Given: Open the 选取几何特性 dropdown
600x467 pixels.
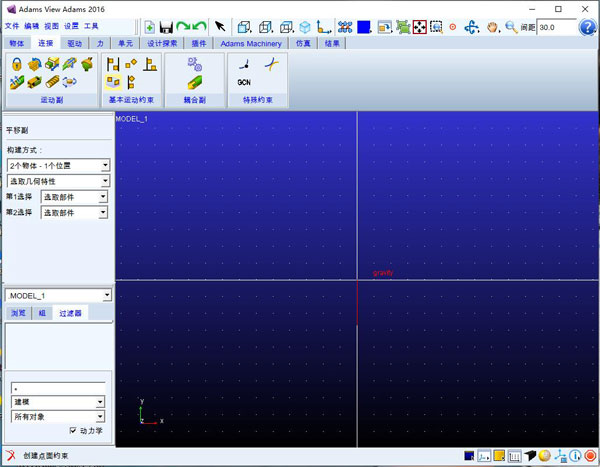Looking at the screenshot, I should click(x=59, y=181).
